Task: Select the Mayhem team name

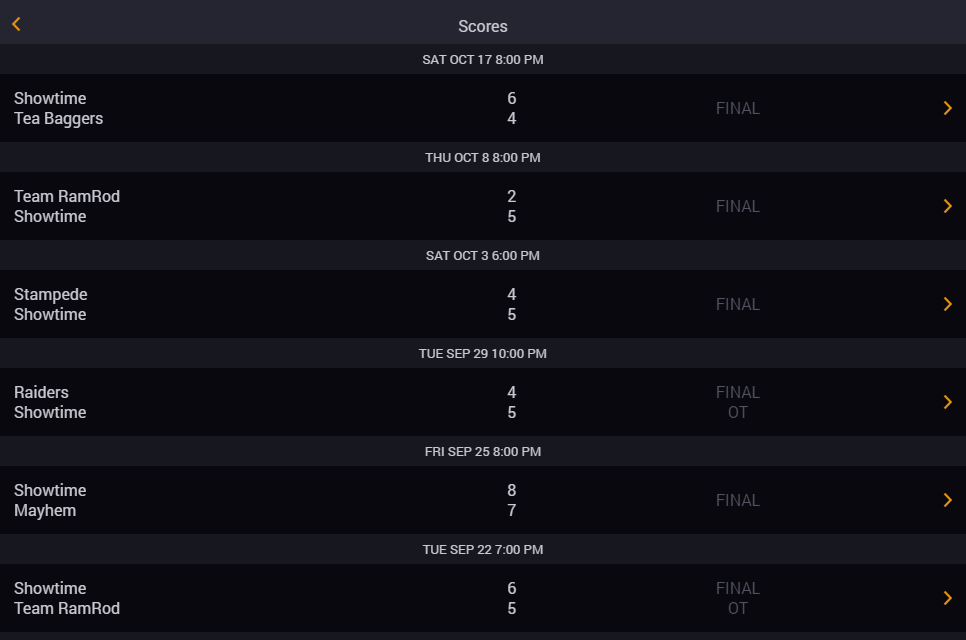Action: pyautogui.click(x=45, y=511)
